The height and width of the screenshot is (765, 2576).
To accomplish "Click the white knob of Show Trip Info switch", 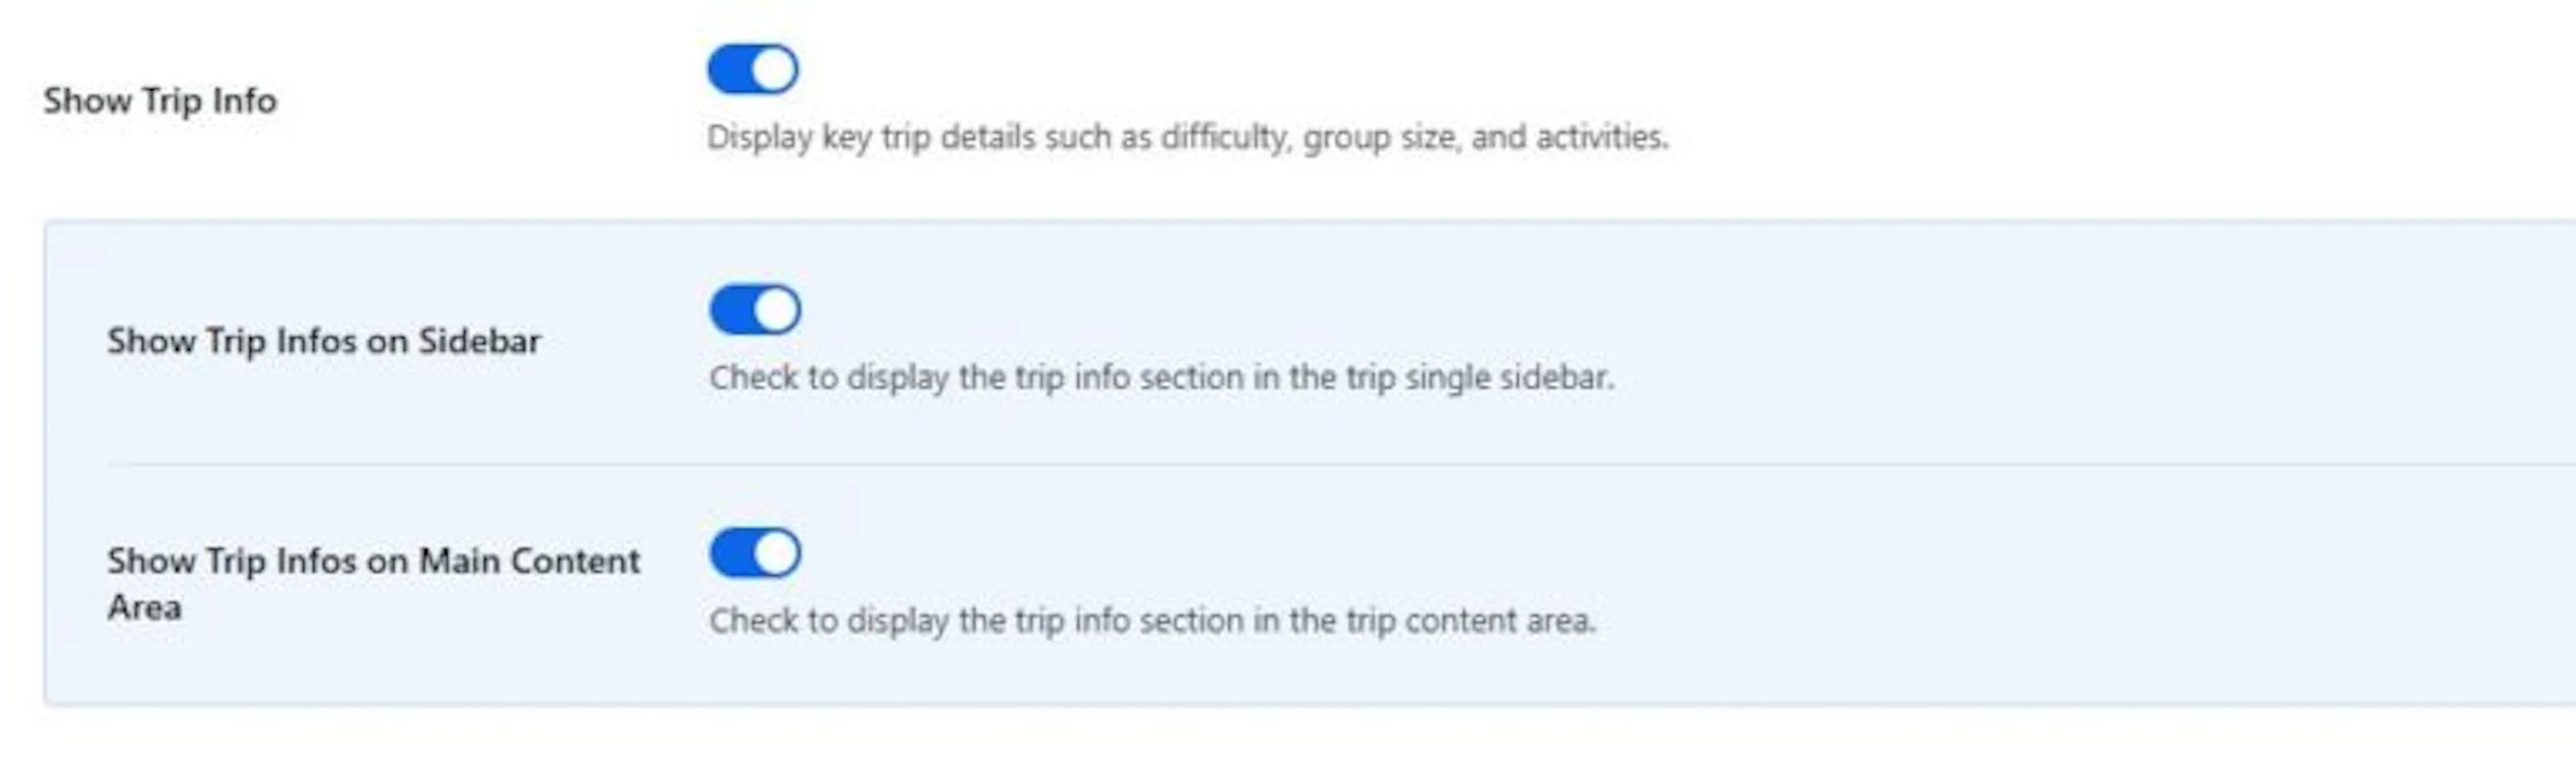I will (x=774, y=70).
